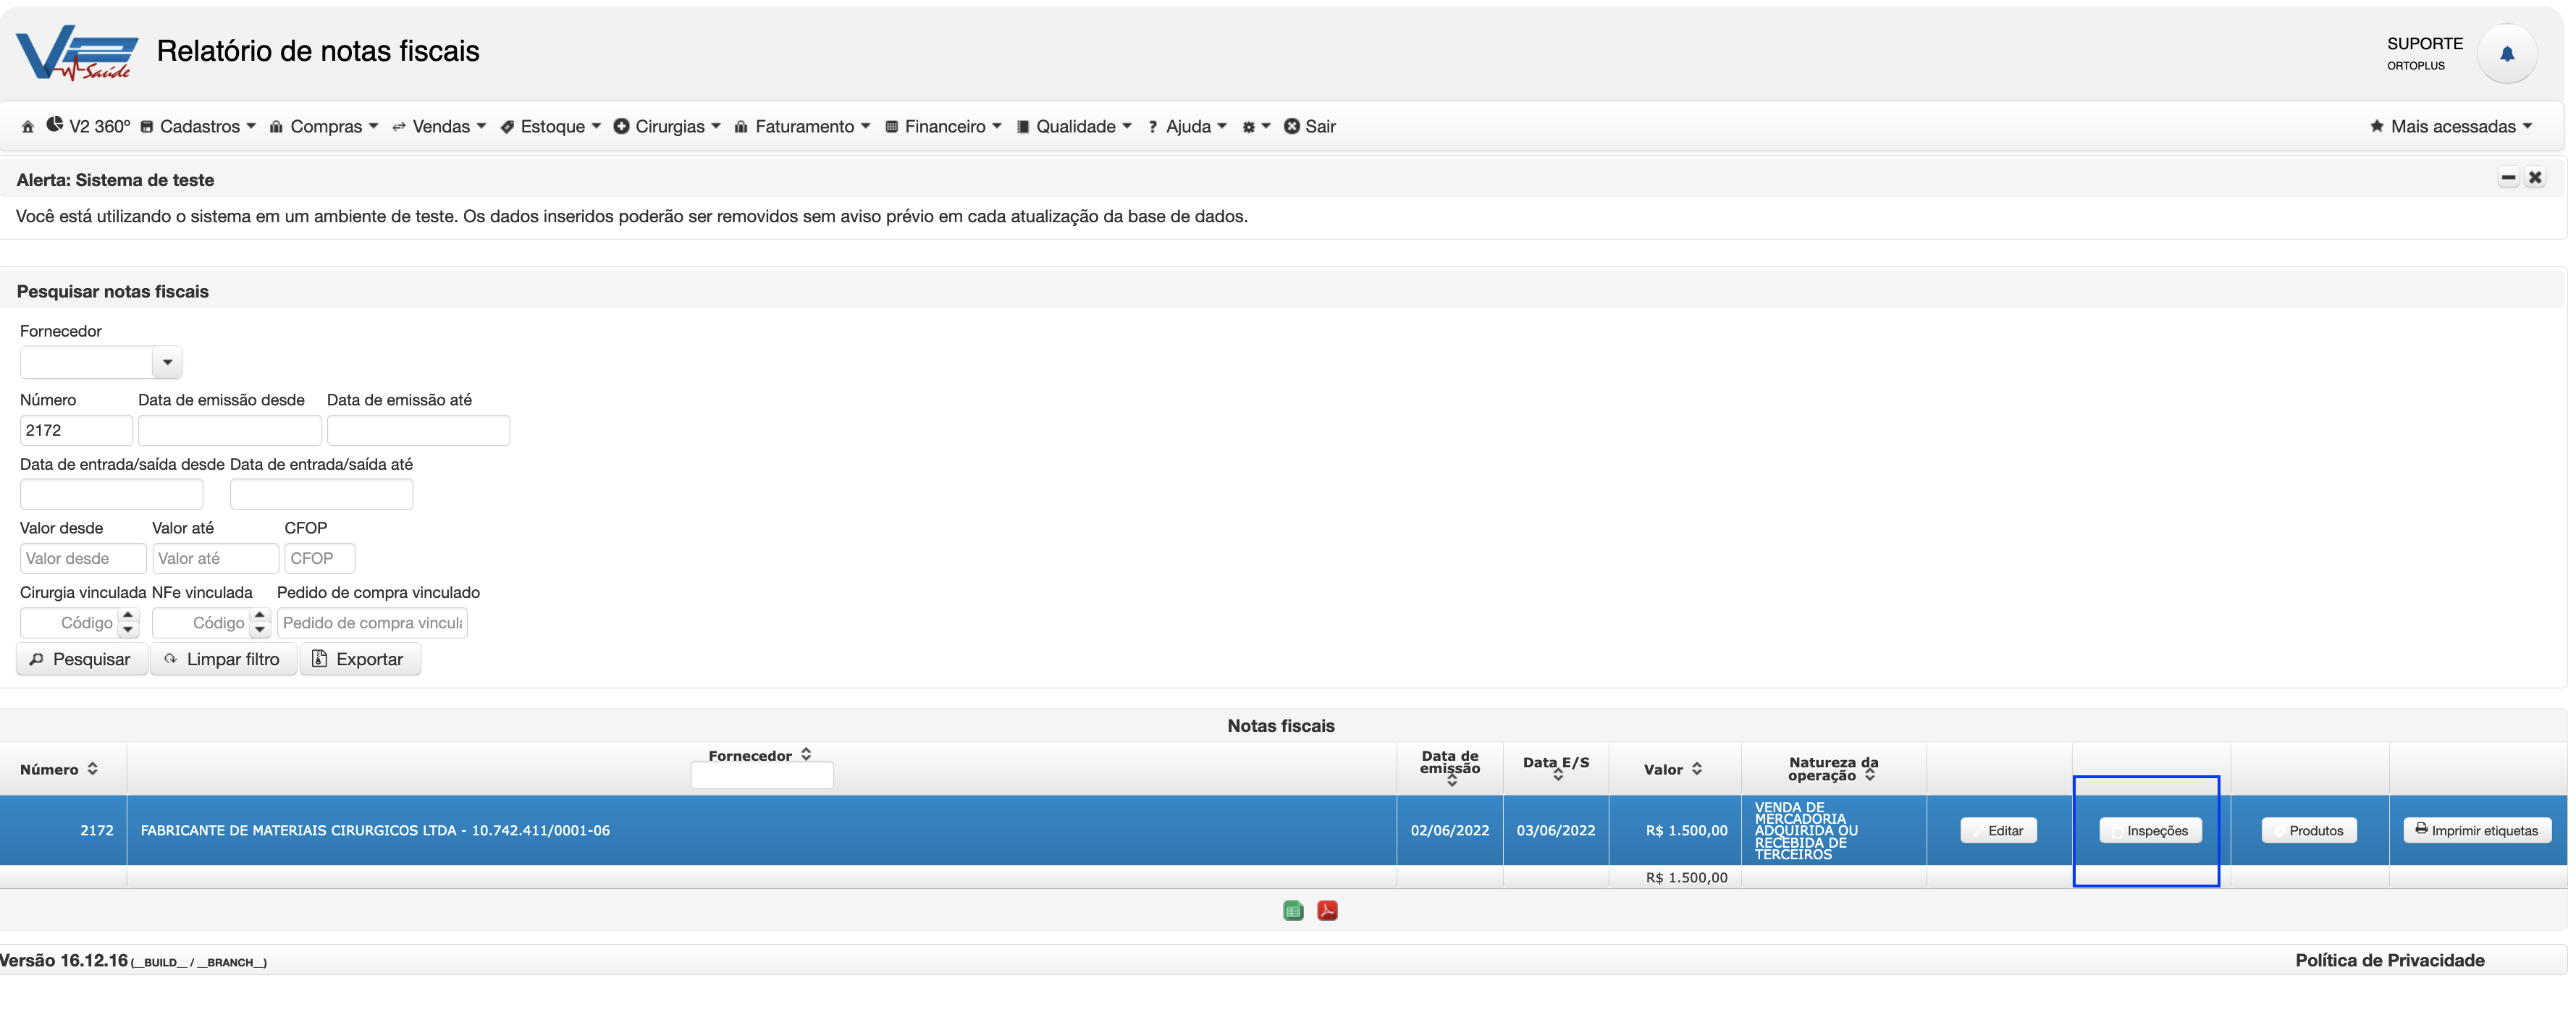Click the V2 Saúde logo
Screen dimensions: 2576x1012
tap(77, 53)
